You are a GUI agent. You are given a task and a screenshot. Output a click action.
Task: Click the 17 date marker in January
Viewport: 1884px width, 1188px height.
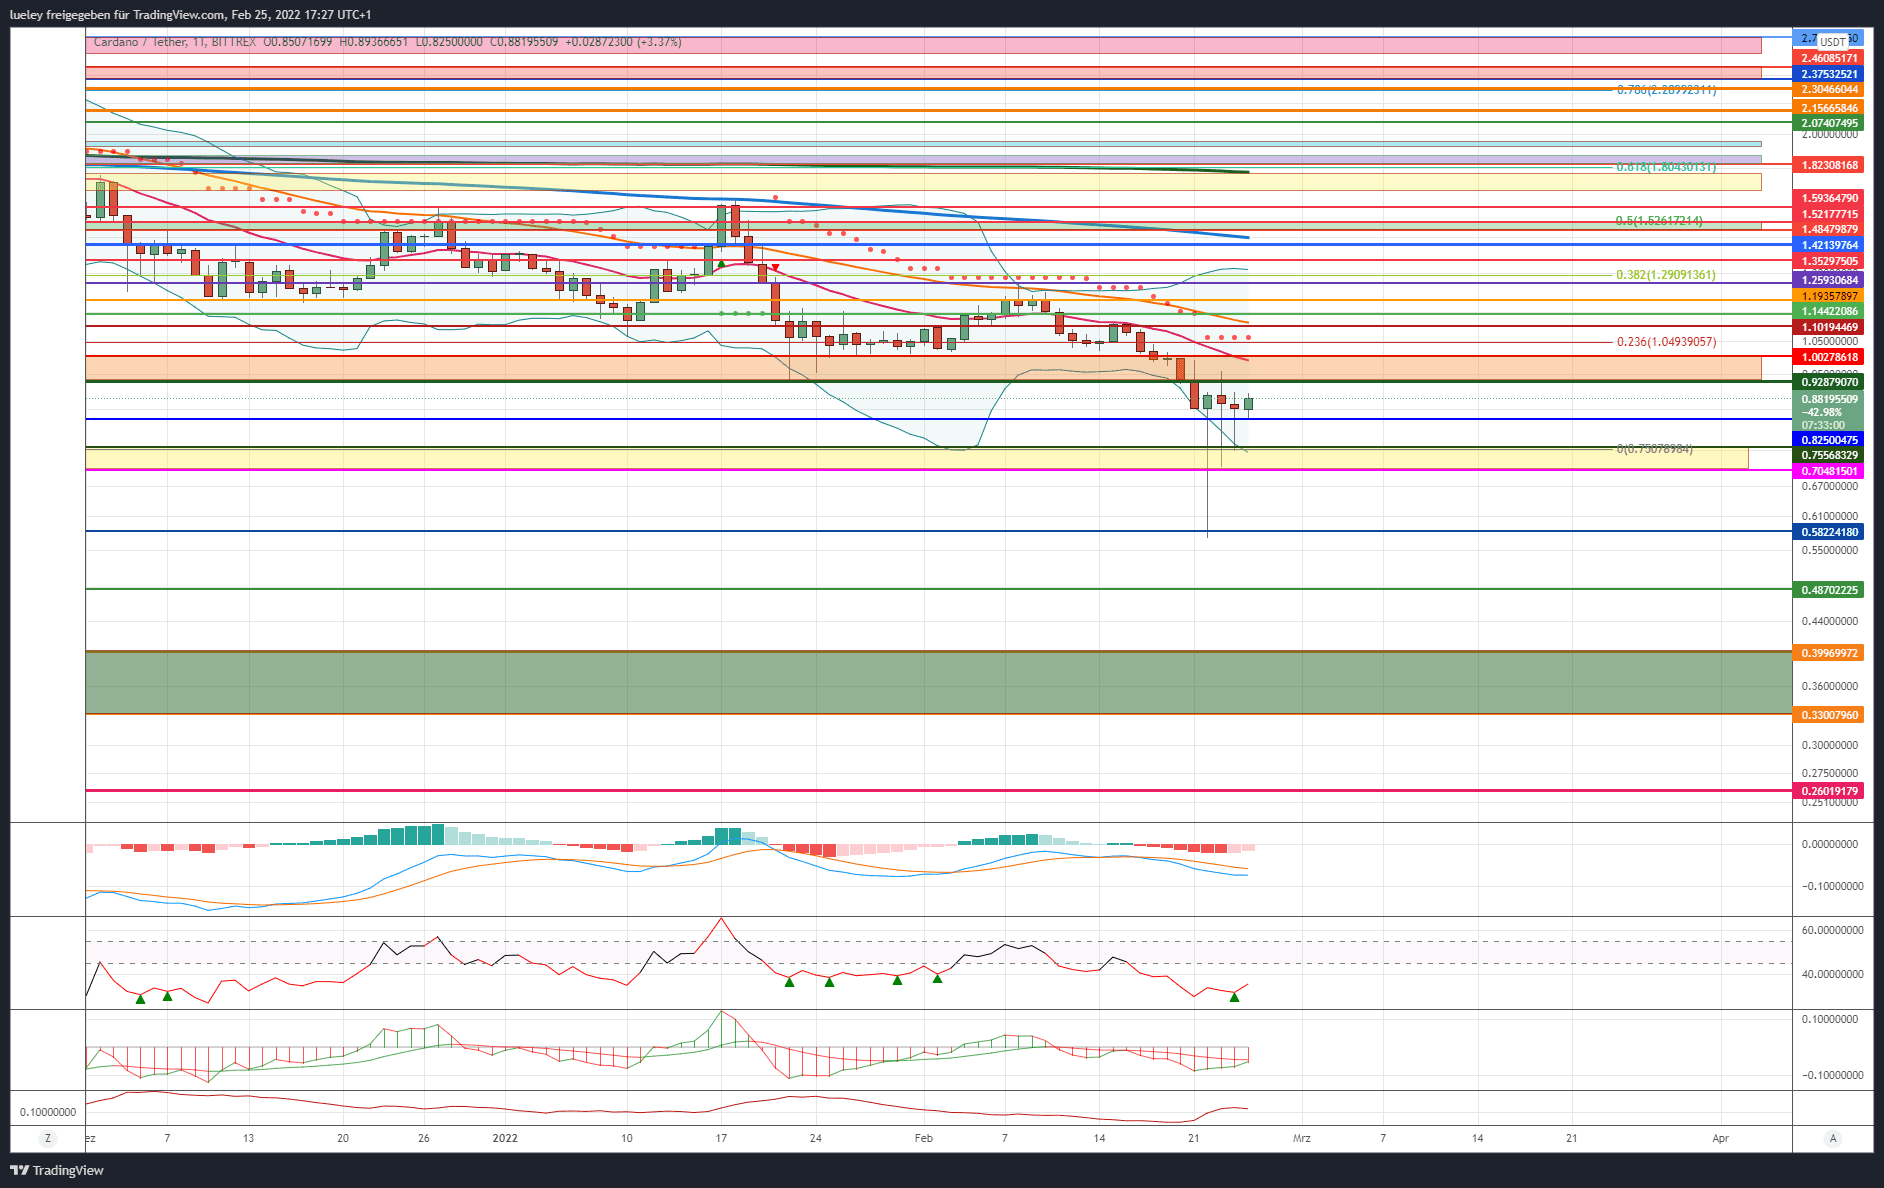(x=721, y=1138)
